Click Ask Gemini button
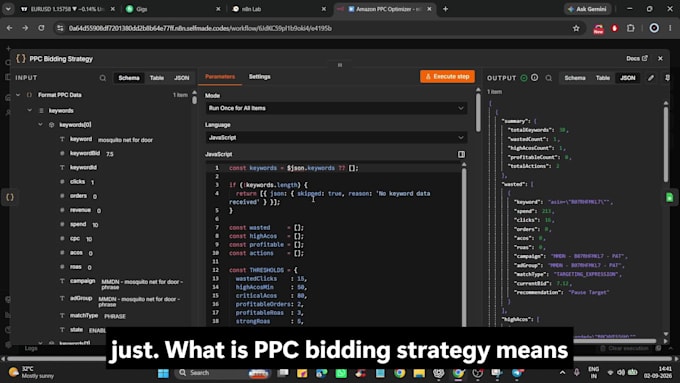The width and height of the screenshot is (680, 383). pyautogui.click(x=588, y=9)
